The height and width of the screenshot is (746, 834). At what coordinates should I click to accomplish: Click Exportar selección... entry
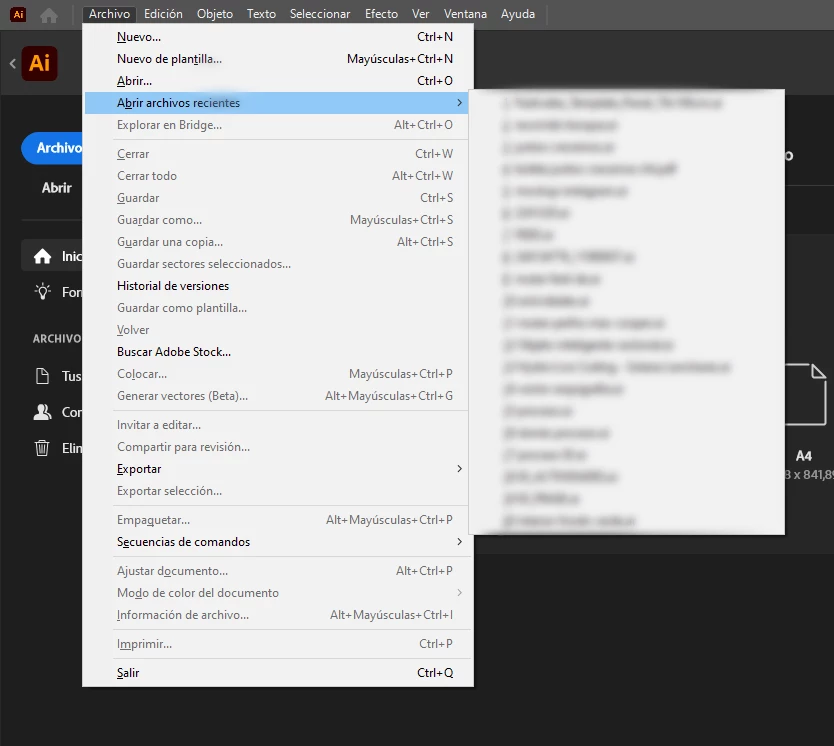click(277, 491)
